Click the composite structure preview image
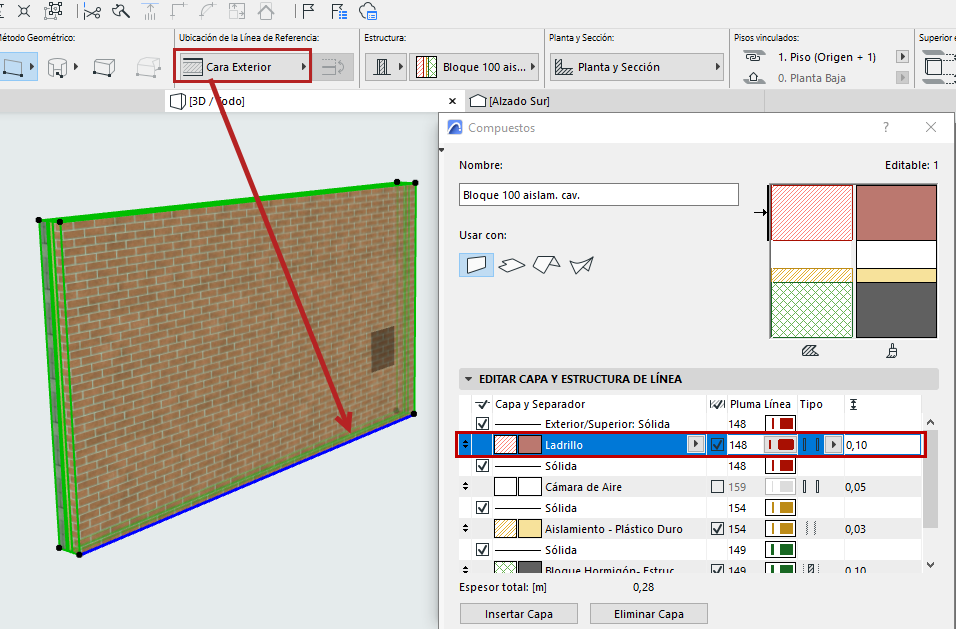This screenshot has width=956, height=629. pos(852,261)
